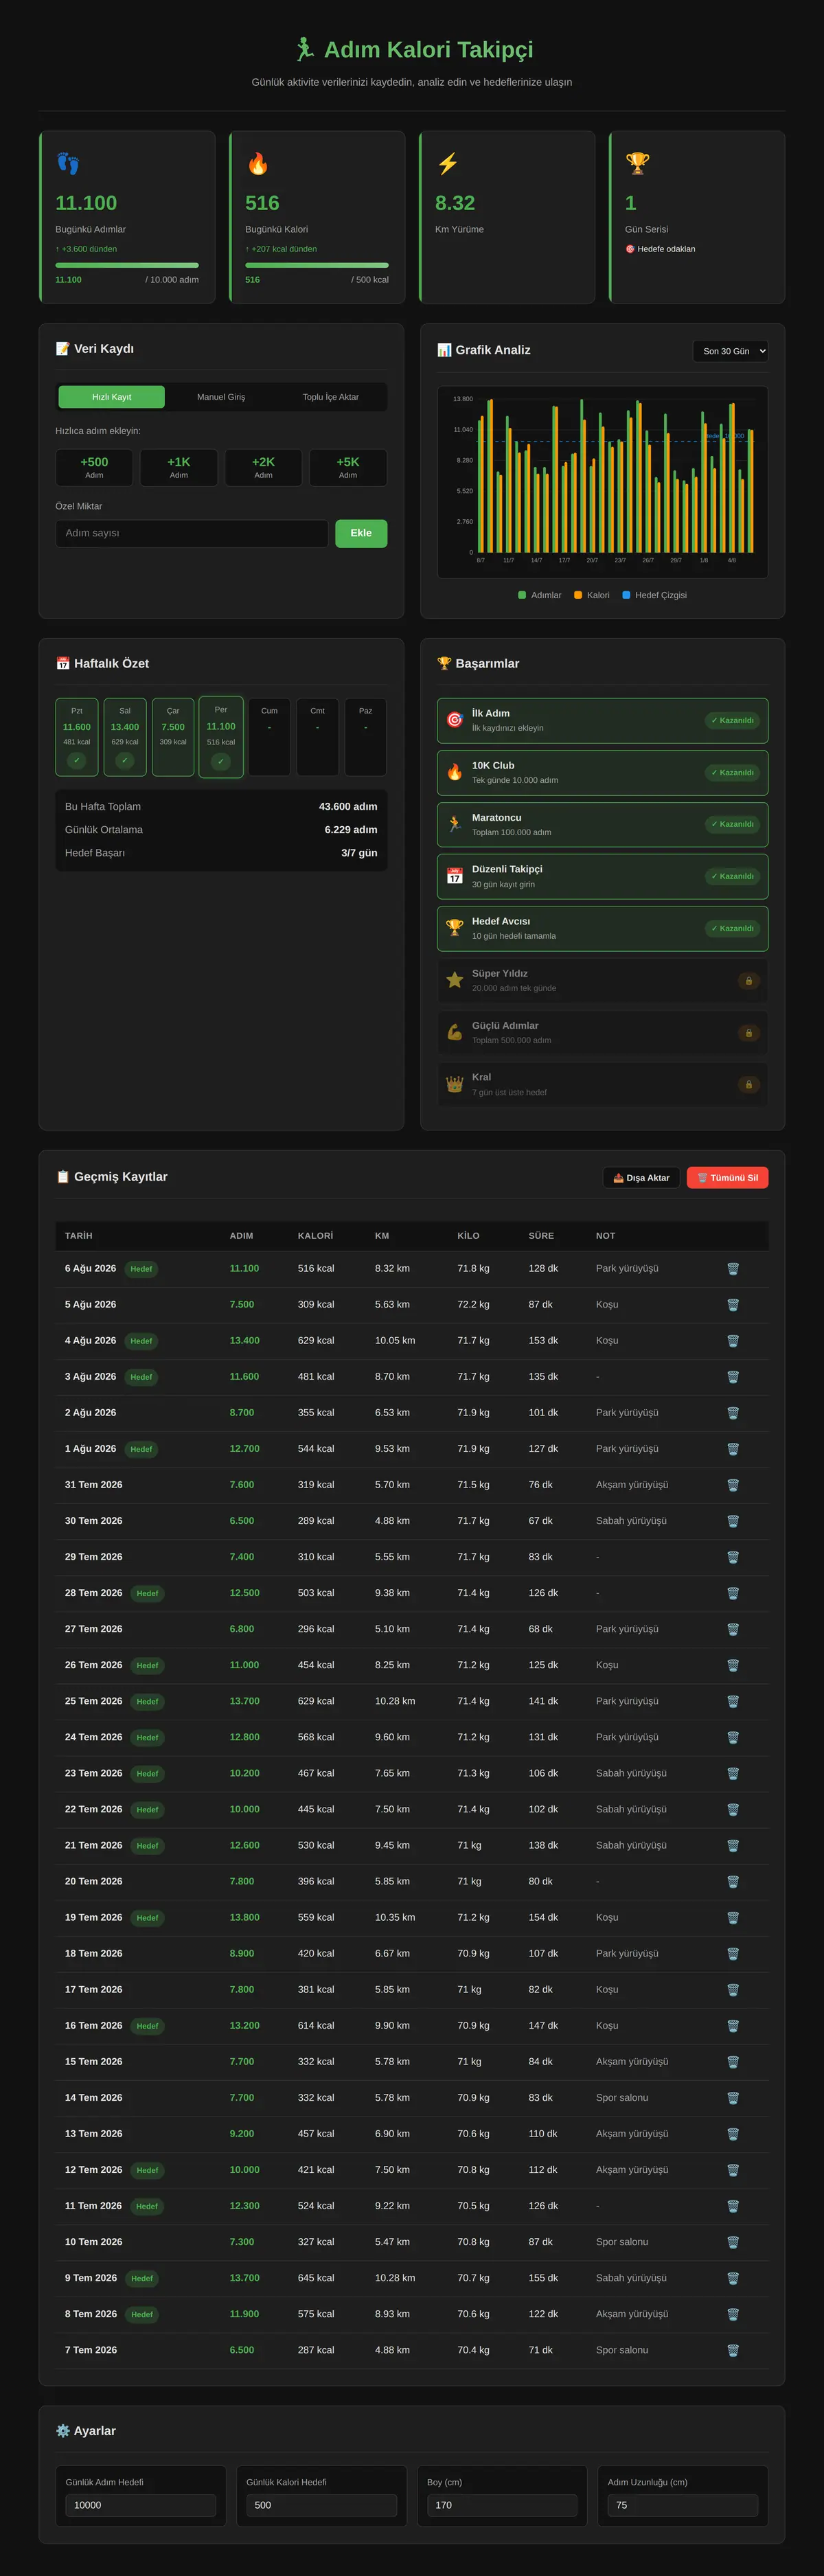Open the Manuel Giriş tab
This screenshot has width=824, height=2576.
click(221, 397)
